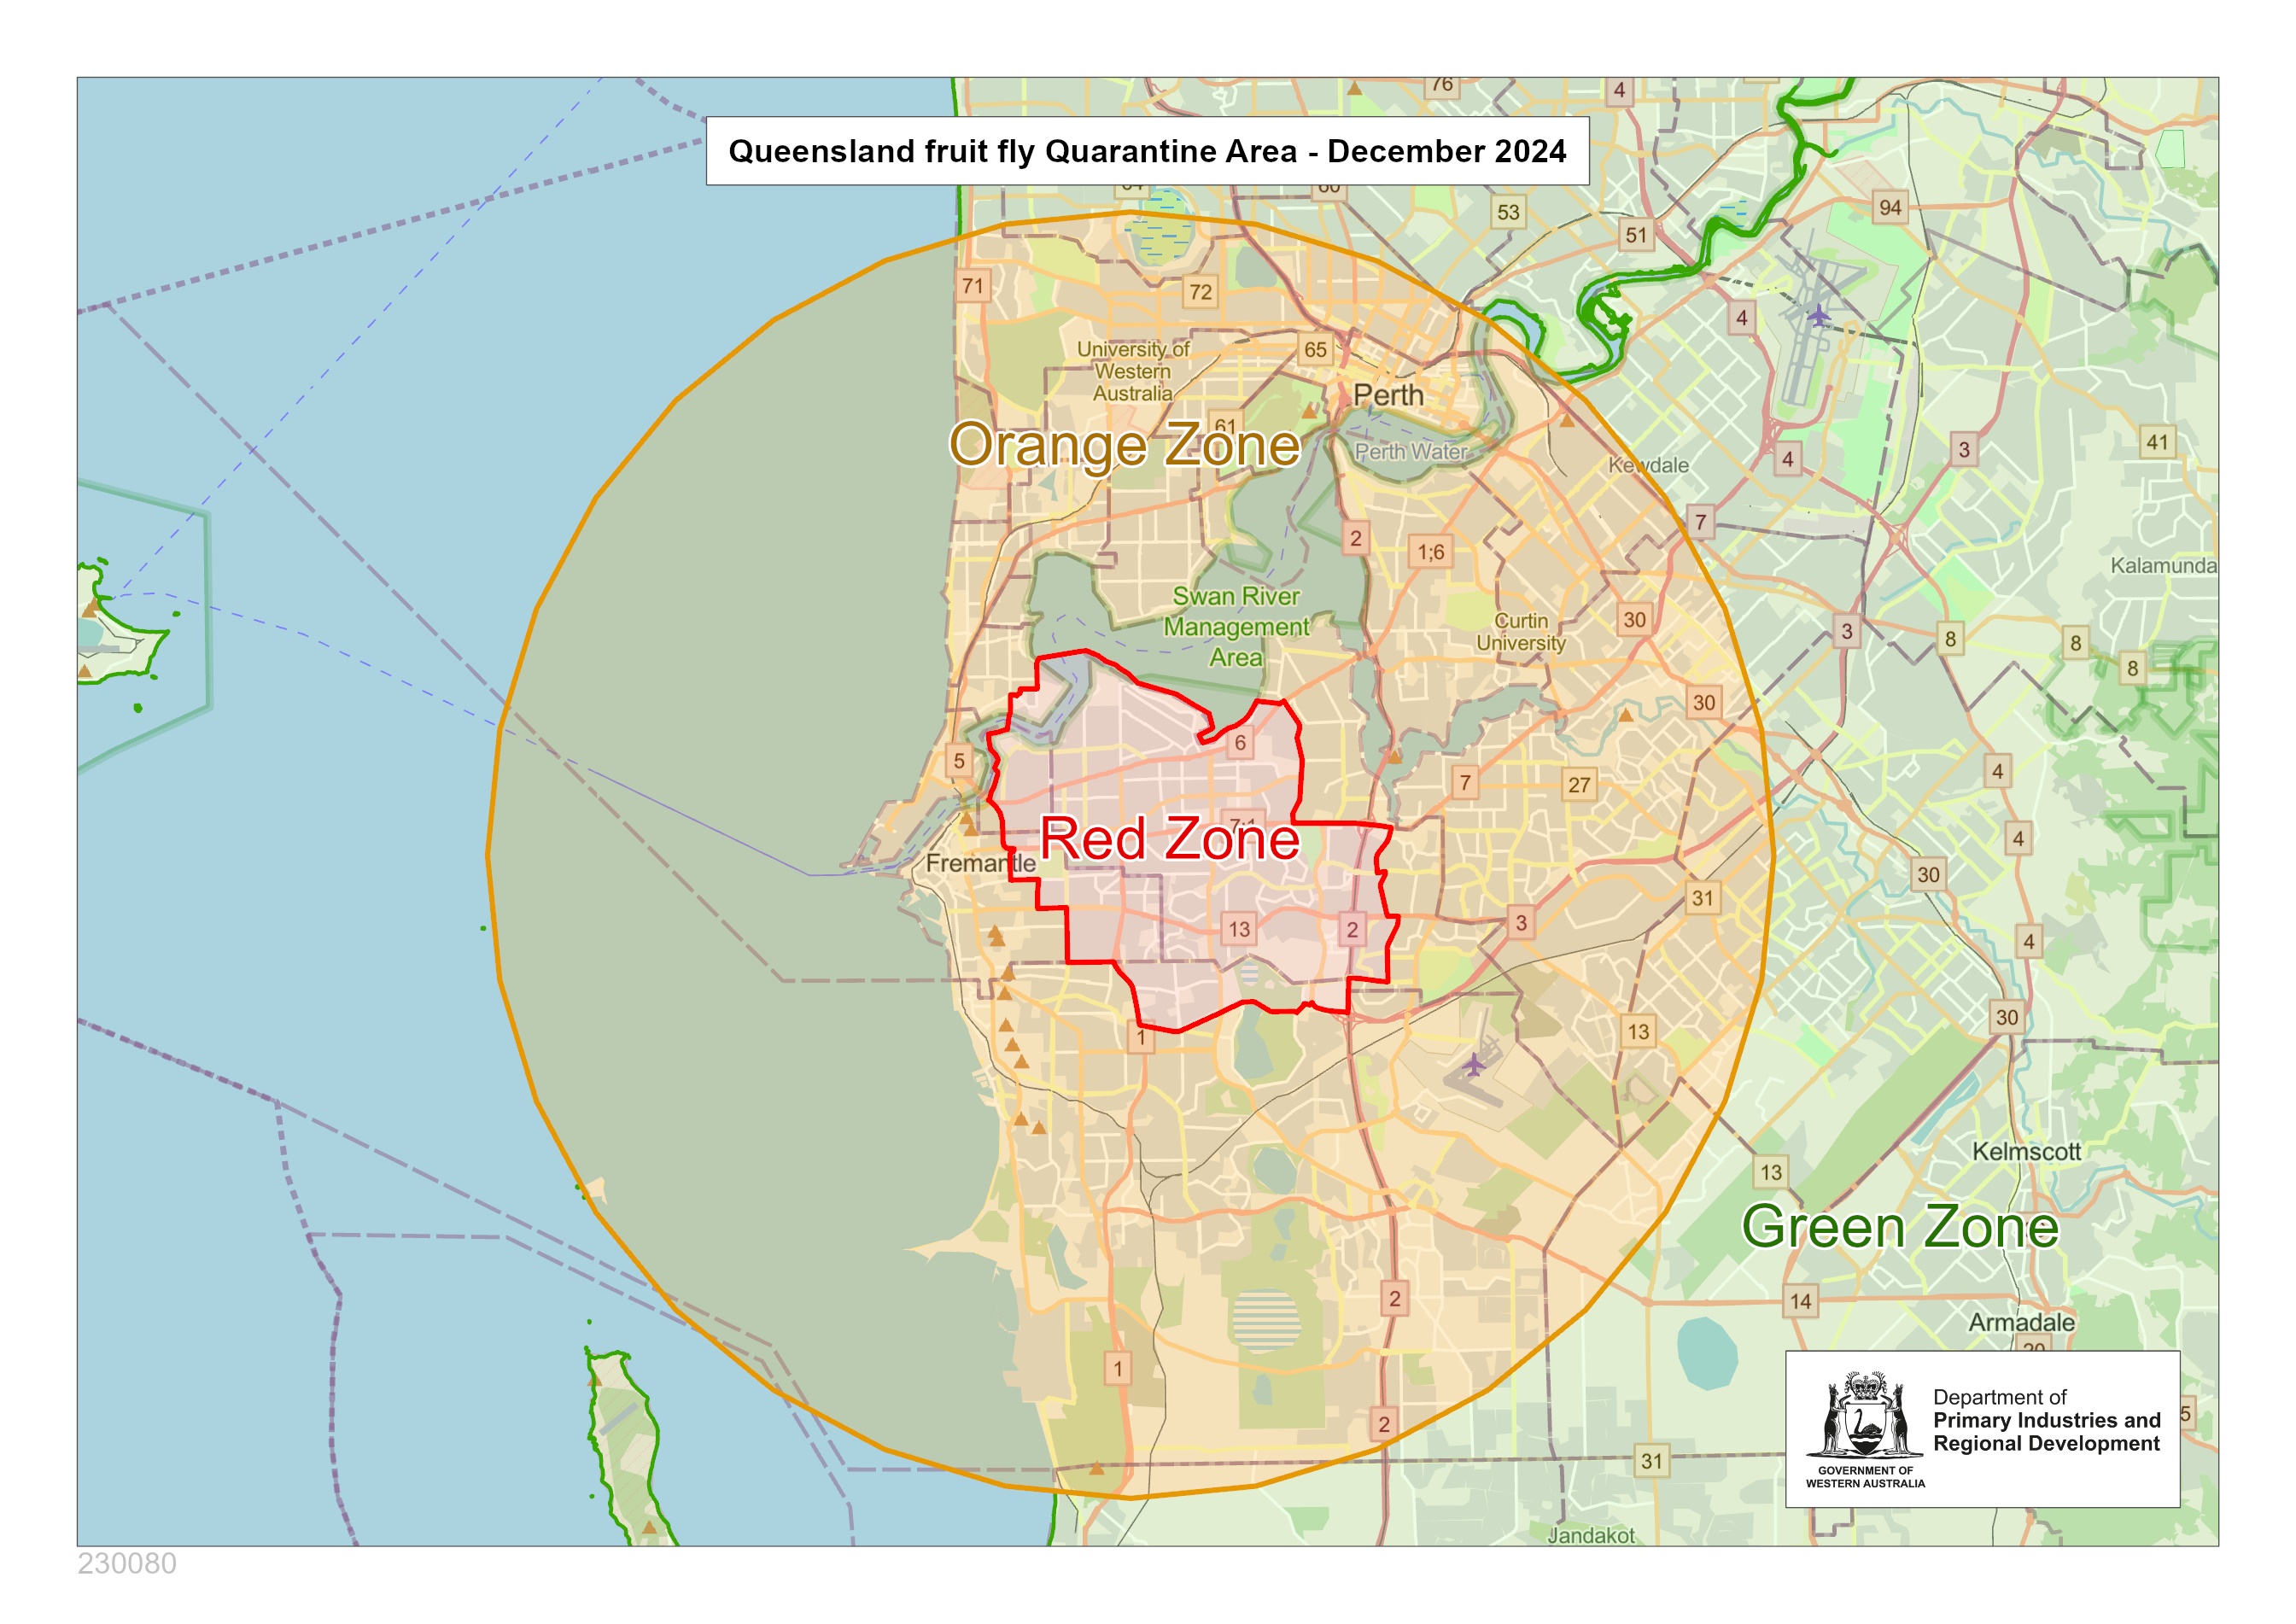This screenshot has height=1624, width=2296.
Task: Click the route 41 shield
Action: [x=2158, y=442]
